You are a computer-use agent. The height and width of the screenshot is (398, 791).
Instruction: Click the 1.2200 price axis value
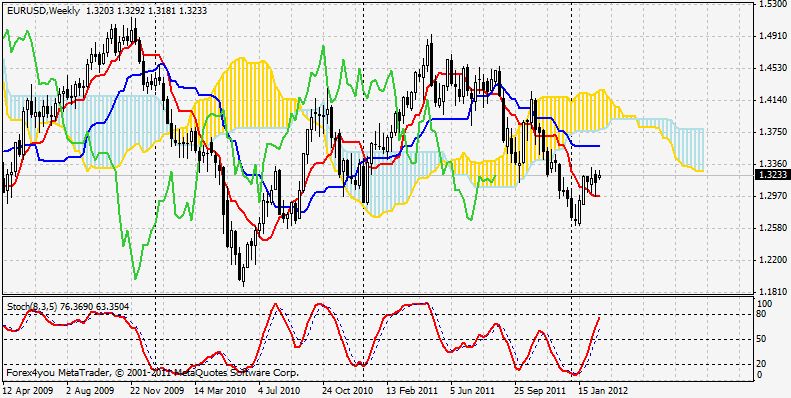point(772,260)
